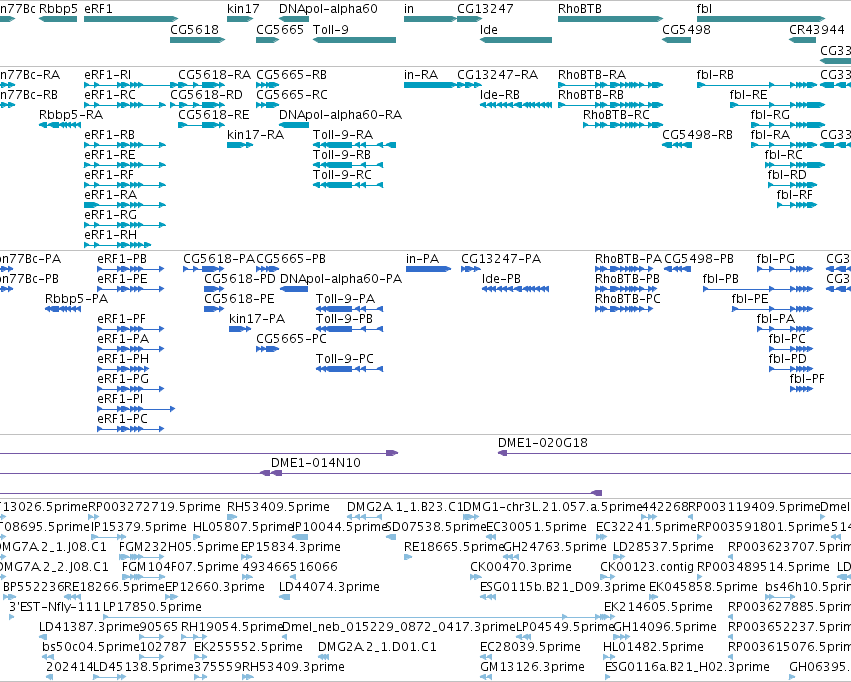Image resolution: width=851 pixels, height=682 pixels.
Task: Select the kin17-RA transcript
Action: coord(255,135)
